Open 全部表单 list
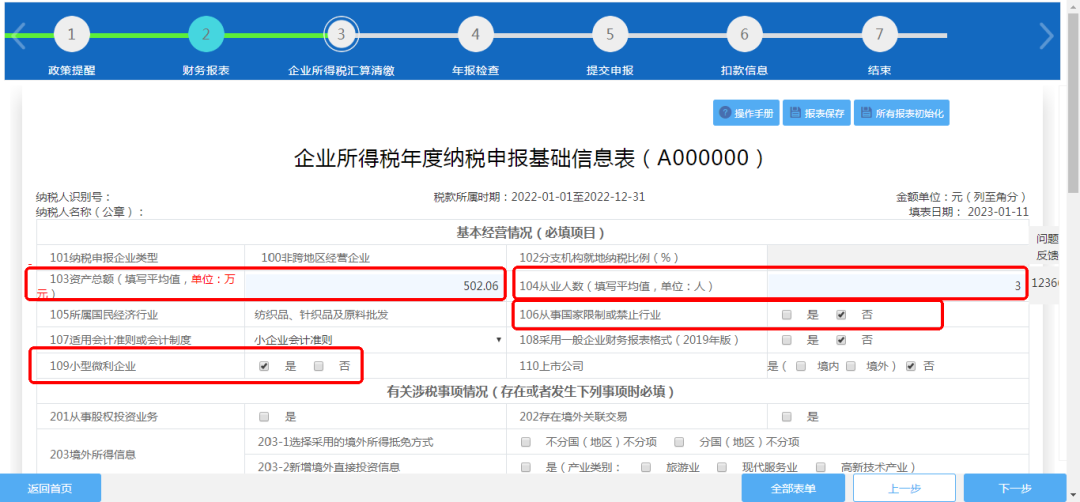This screenshot has width=1080, height=502. [793, 488]
